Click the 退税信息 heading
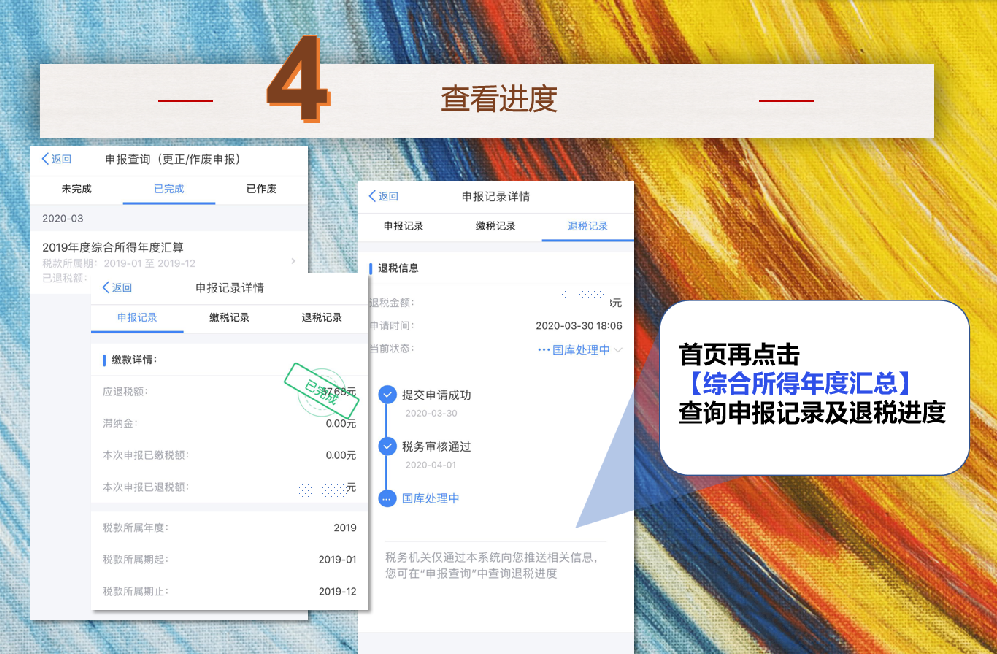 (398, 268)
